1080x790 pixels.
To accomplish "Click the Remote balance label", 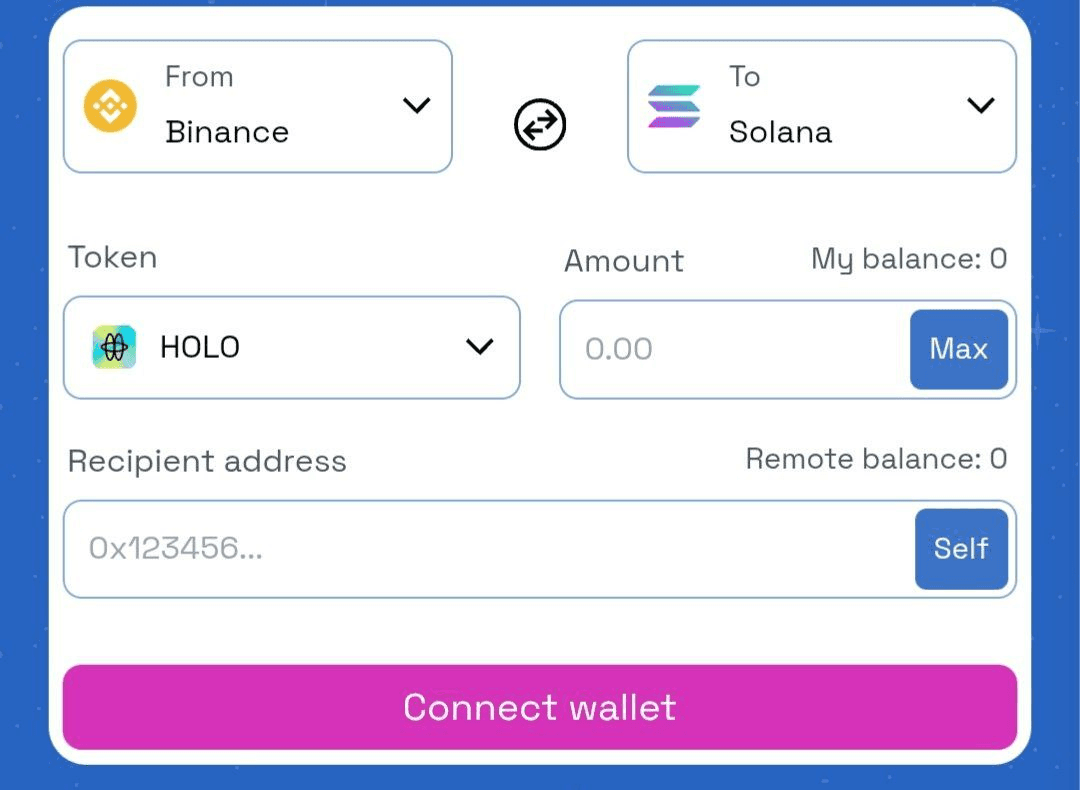I will point(877,459).
